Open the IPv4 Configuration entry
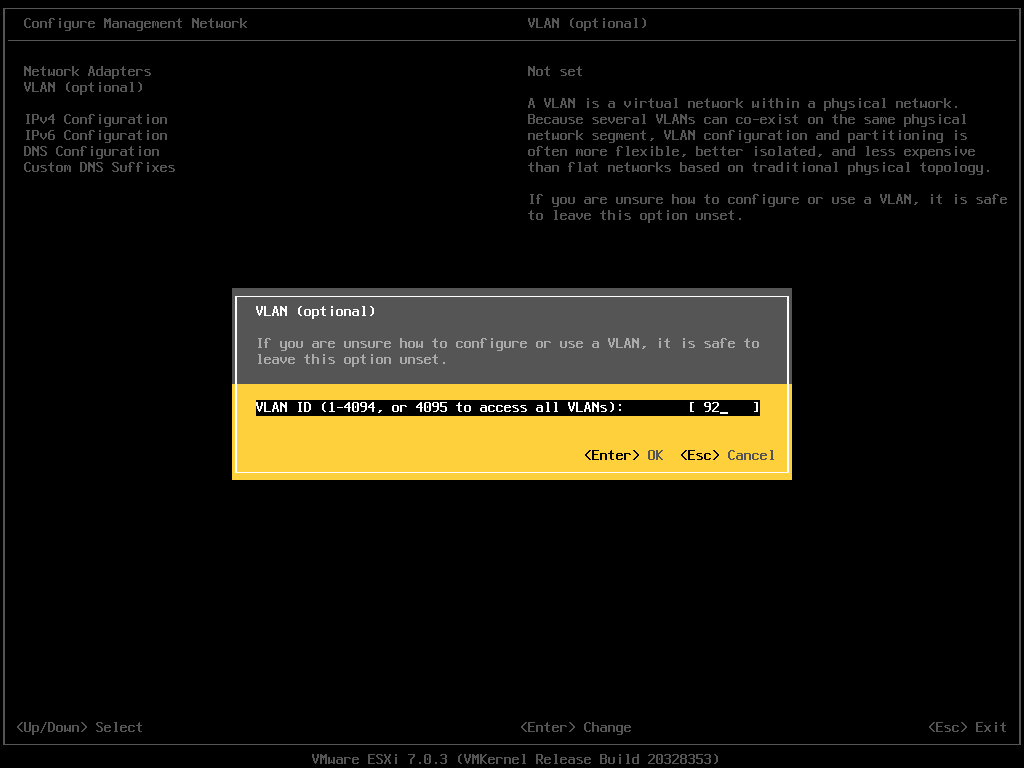The width and height of the screenshot is (1024, 768). [x=95, y=119]
